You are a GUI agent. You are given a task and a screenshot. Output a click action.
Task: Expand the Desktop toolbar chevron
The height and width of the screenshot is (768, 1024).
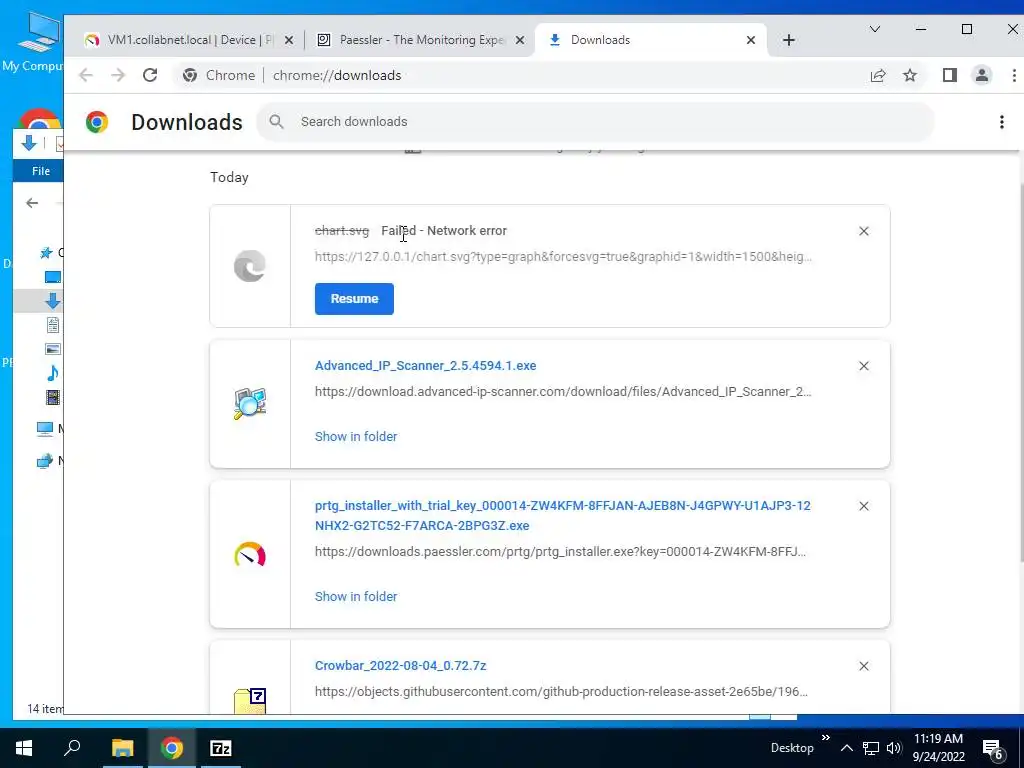pyautogui.click(x=825, y=738)
